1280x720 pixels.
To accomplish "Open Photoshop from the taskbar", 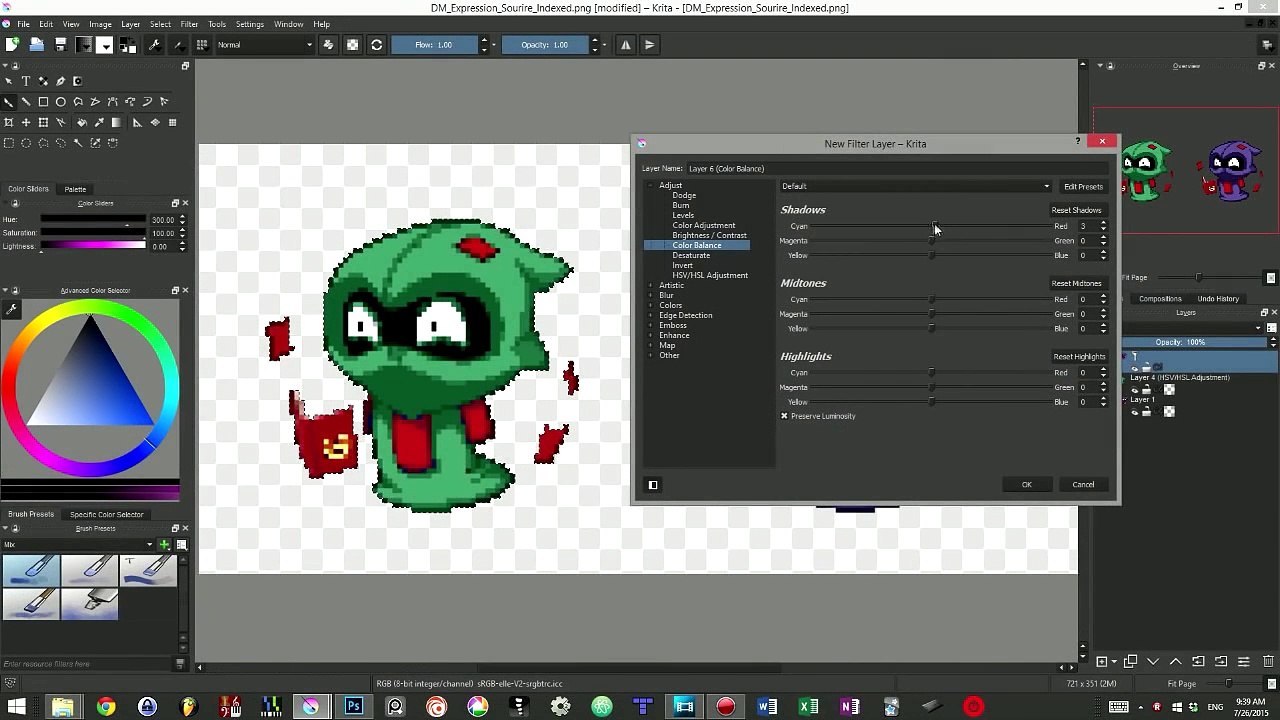I will tap(353, 707).
